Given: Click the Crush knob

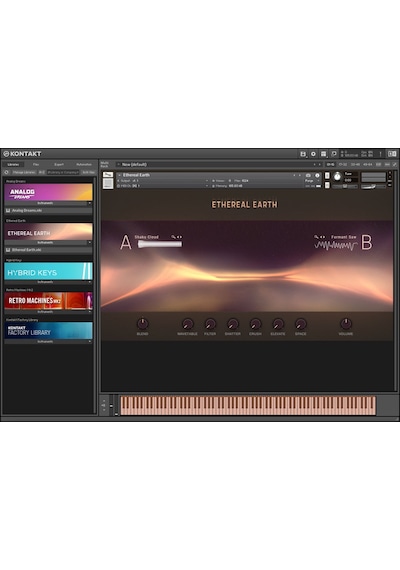Looking at the screenshot, I should pyautogui.click(x=255, y=323).
